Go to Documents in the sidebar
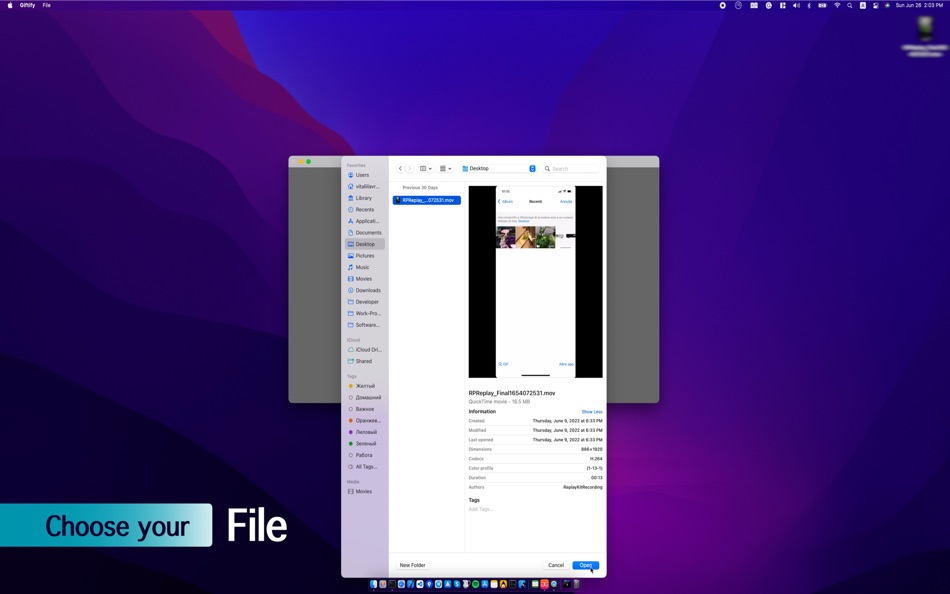This screenshot has width=950, height=594. pyautogui.click(x=364, y=233)
